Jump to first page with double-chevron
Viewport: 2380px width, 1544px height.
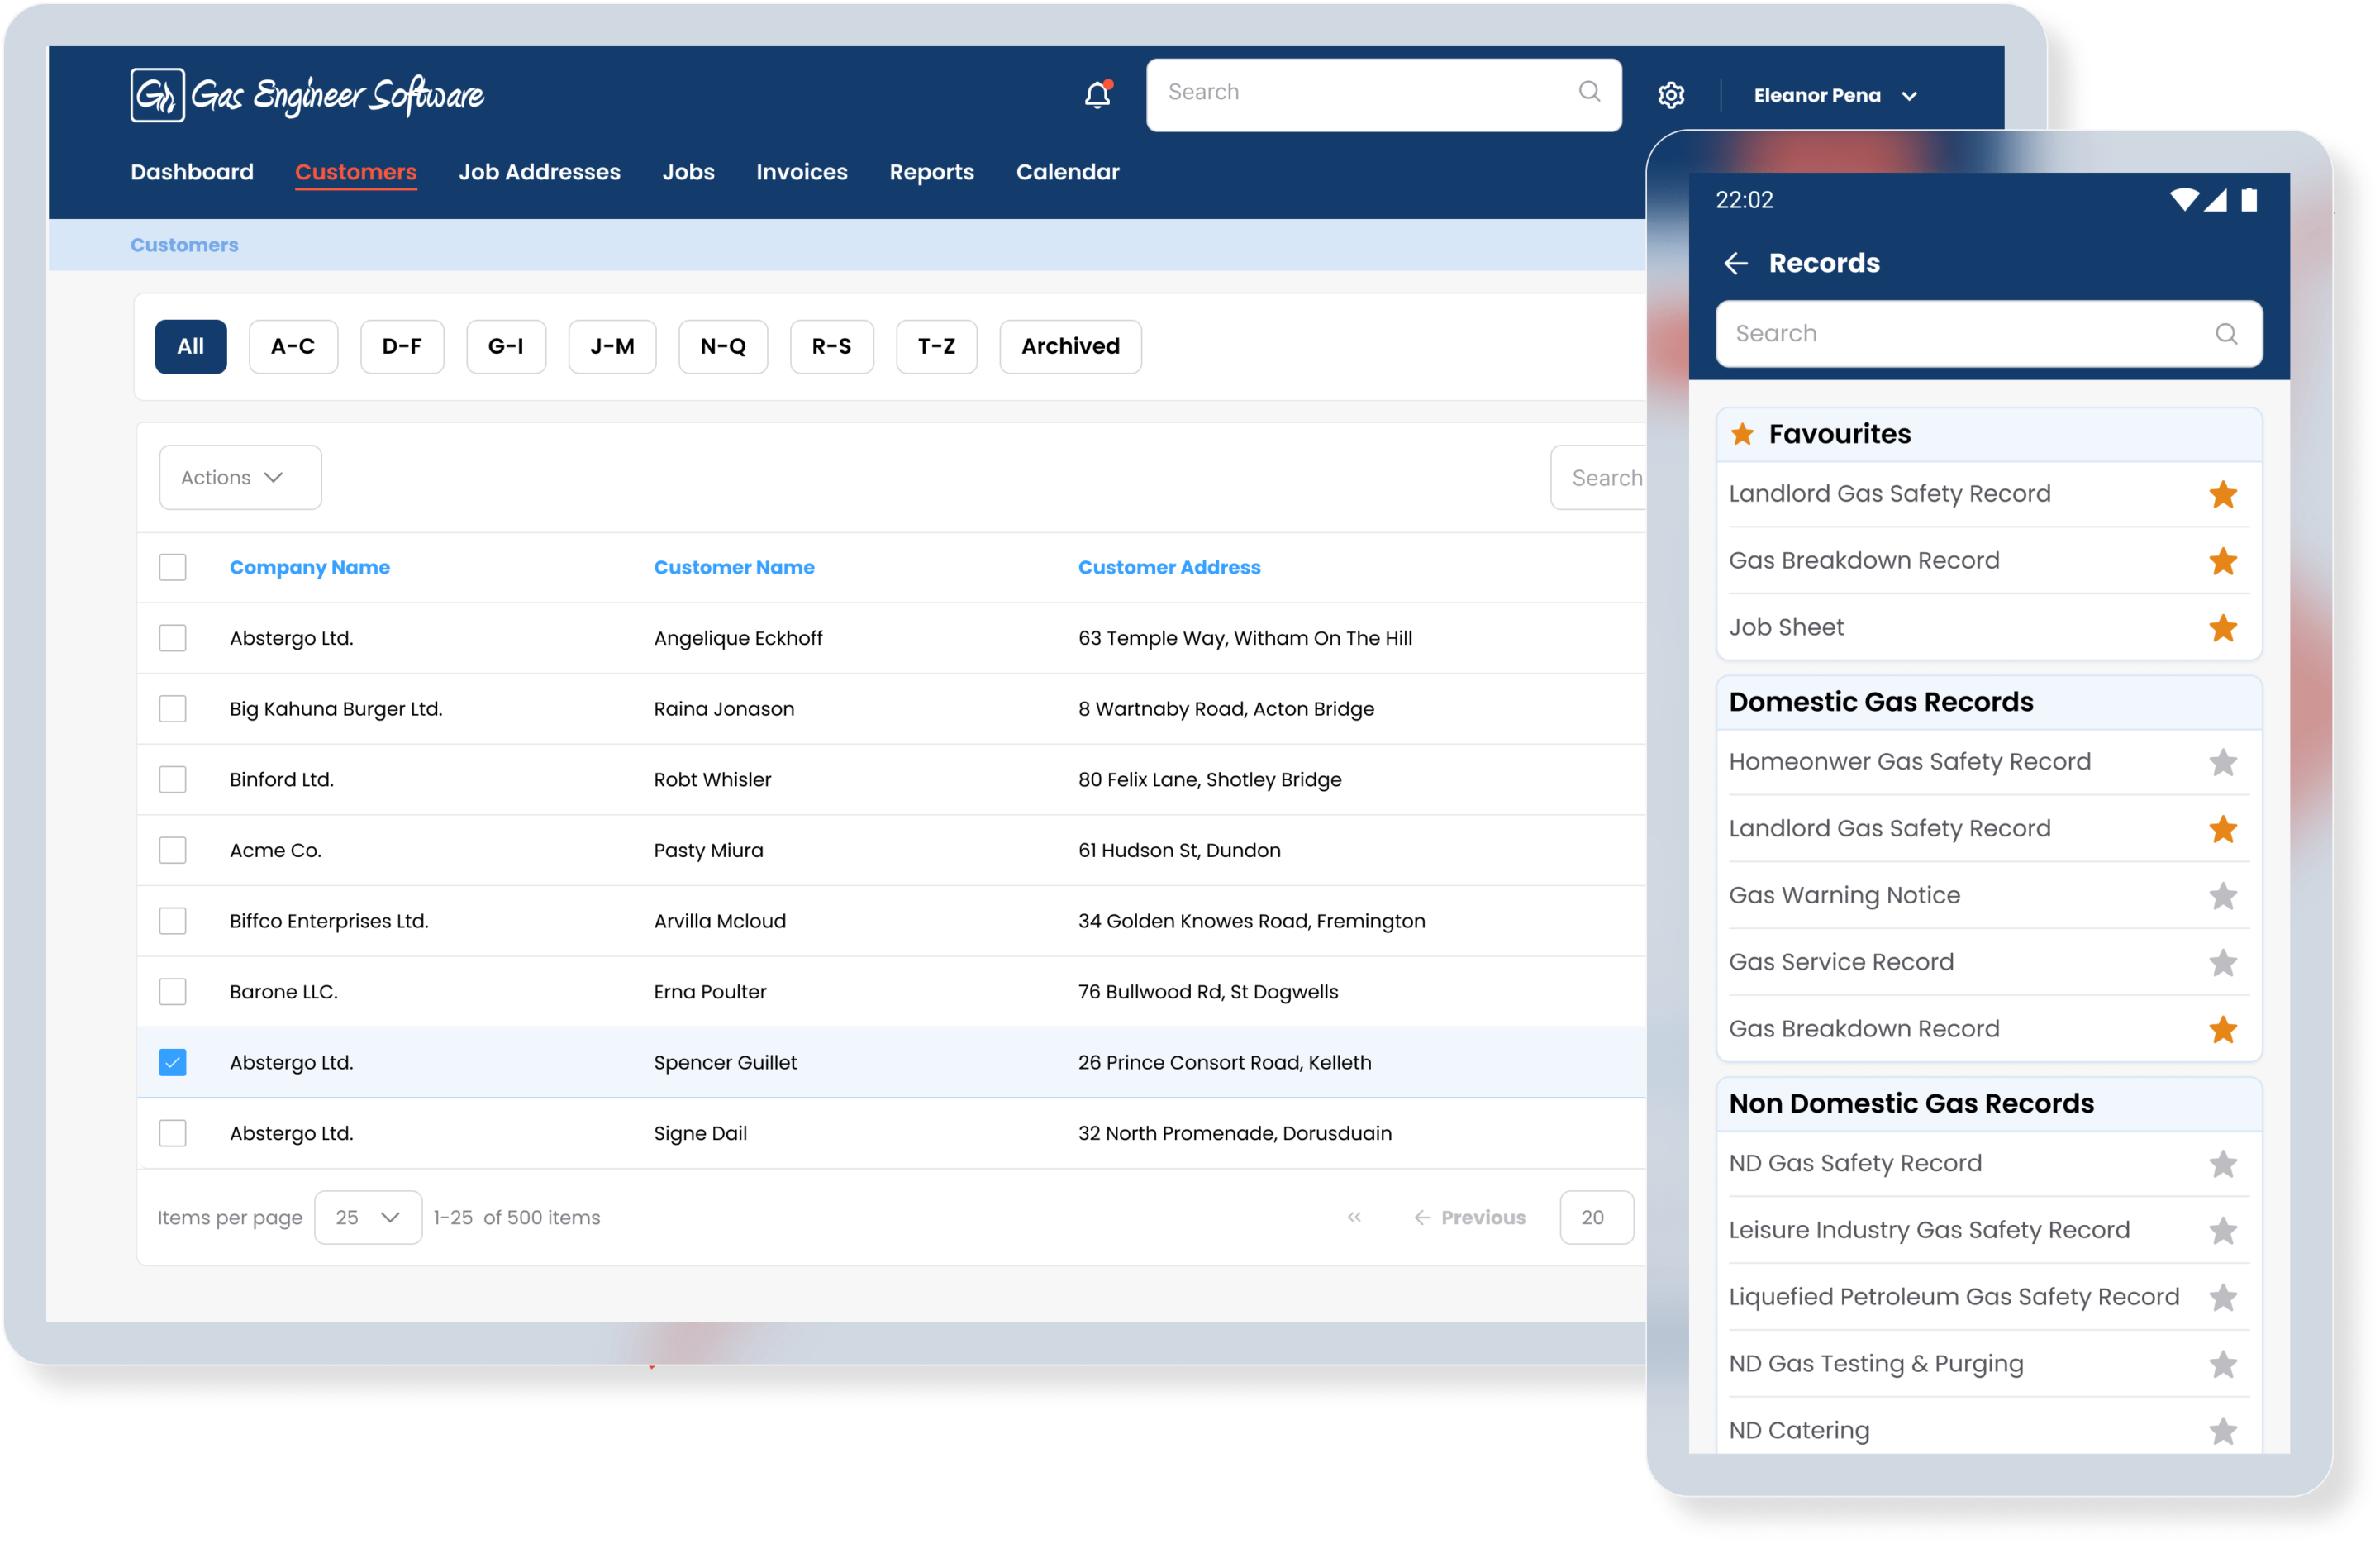[x=1354, y=1217]
